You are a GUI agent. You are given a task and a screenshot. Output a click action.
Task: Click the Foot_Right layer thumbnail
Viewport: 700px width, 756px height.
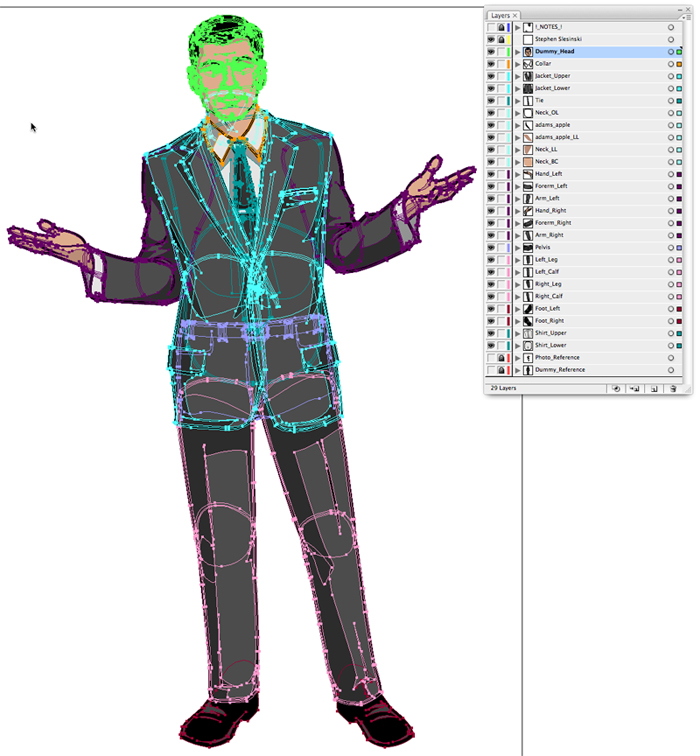[x=528, y=321]
